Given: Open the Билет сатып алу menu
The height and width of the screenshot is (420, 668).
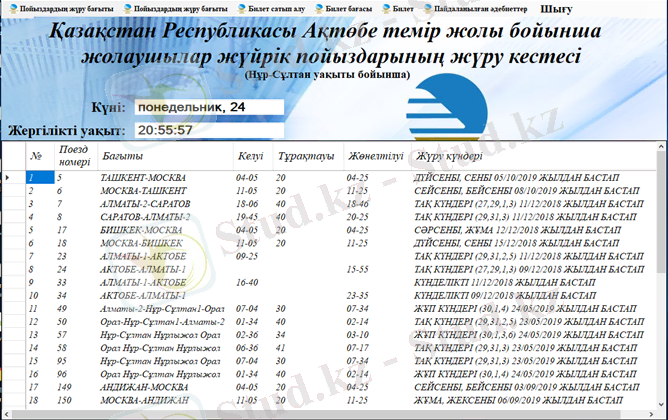Looking at the screenshot, I should pos(271,9).
